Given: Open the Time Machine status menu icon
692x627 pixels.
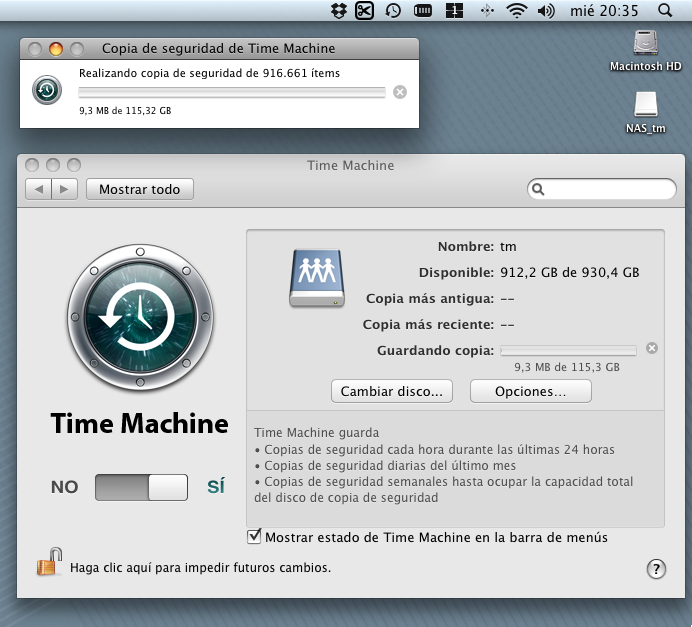Looking at the screenshot, I should tap(393, 11).
